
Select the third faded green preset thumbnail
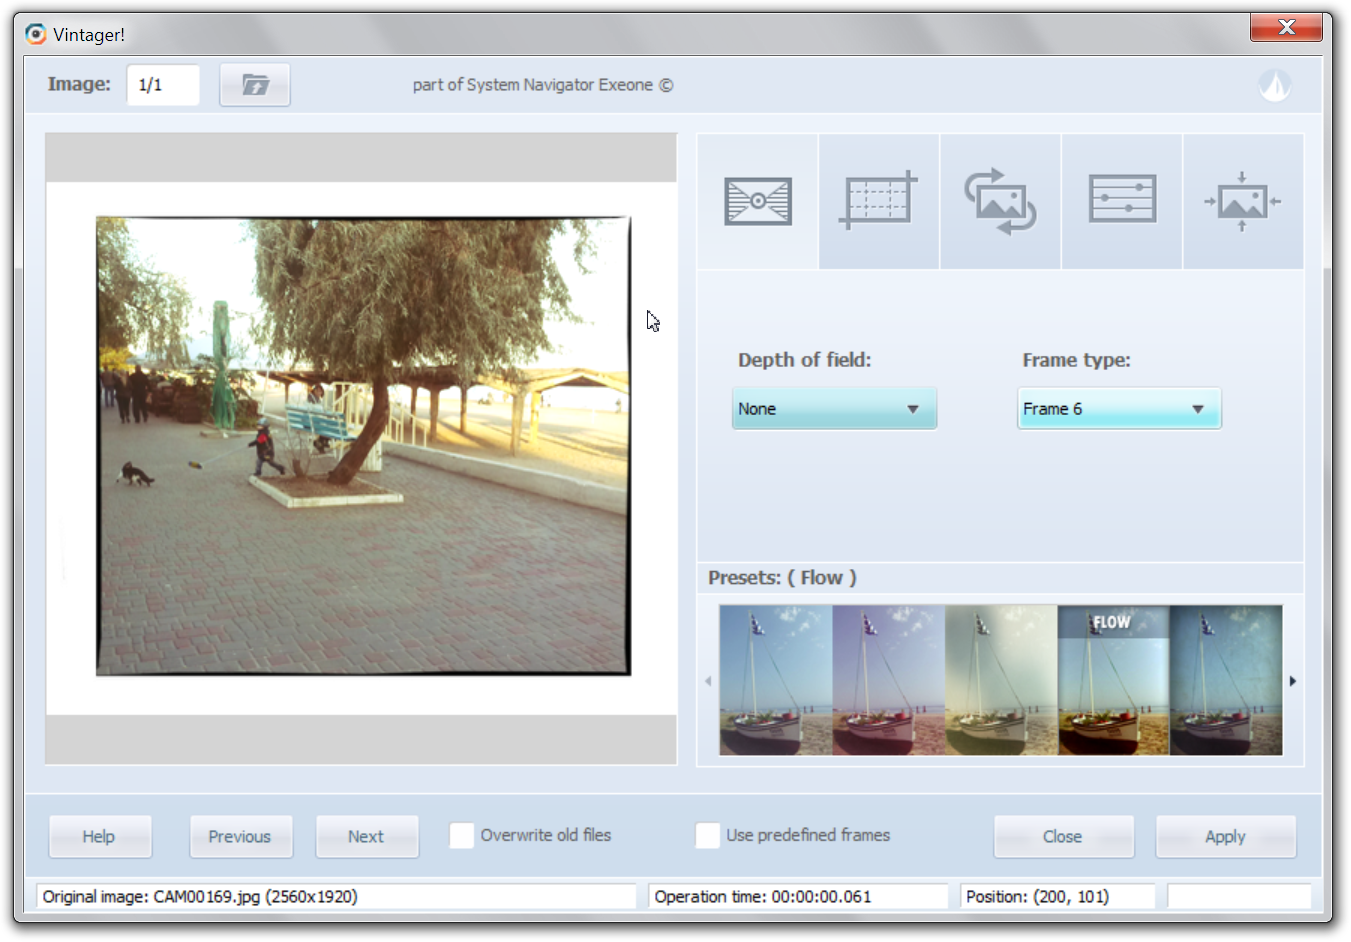click(x=1001, y=680)
